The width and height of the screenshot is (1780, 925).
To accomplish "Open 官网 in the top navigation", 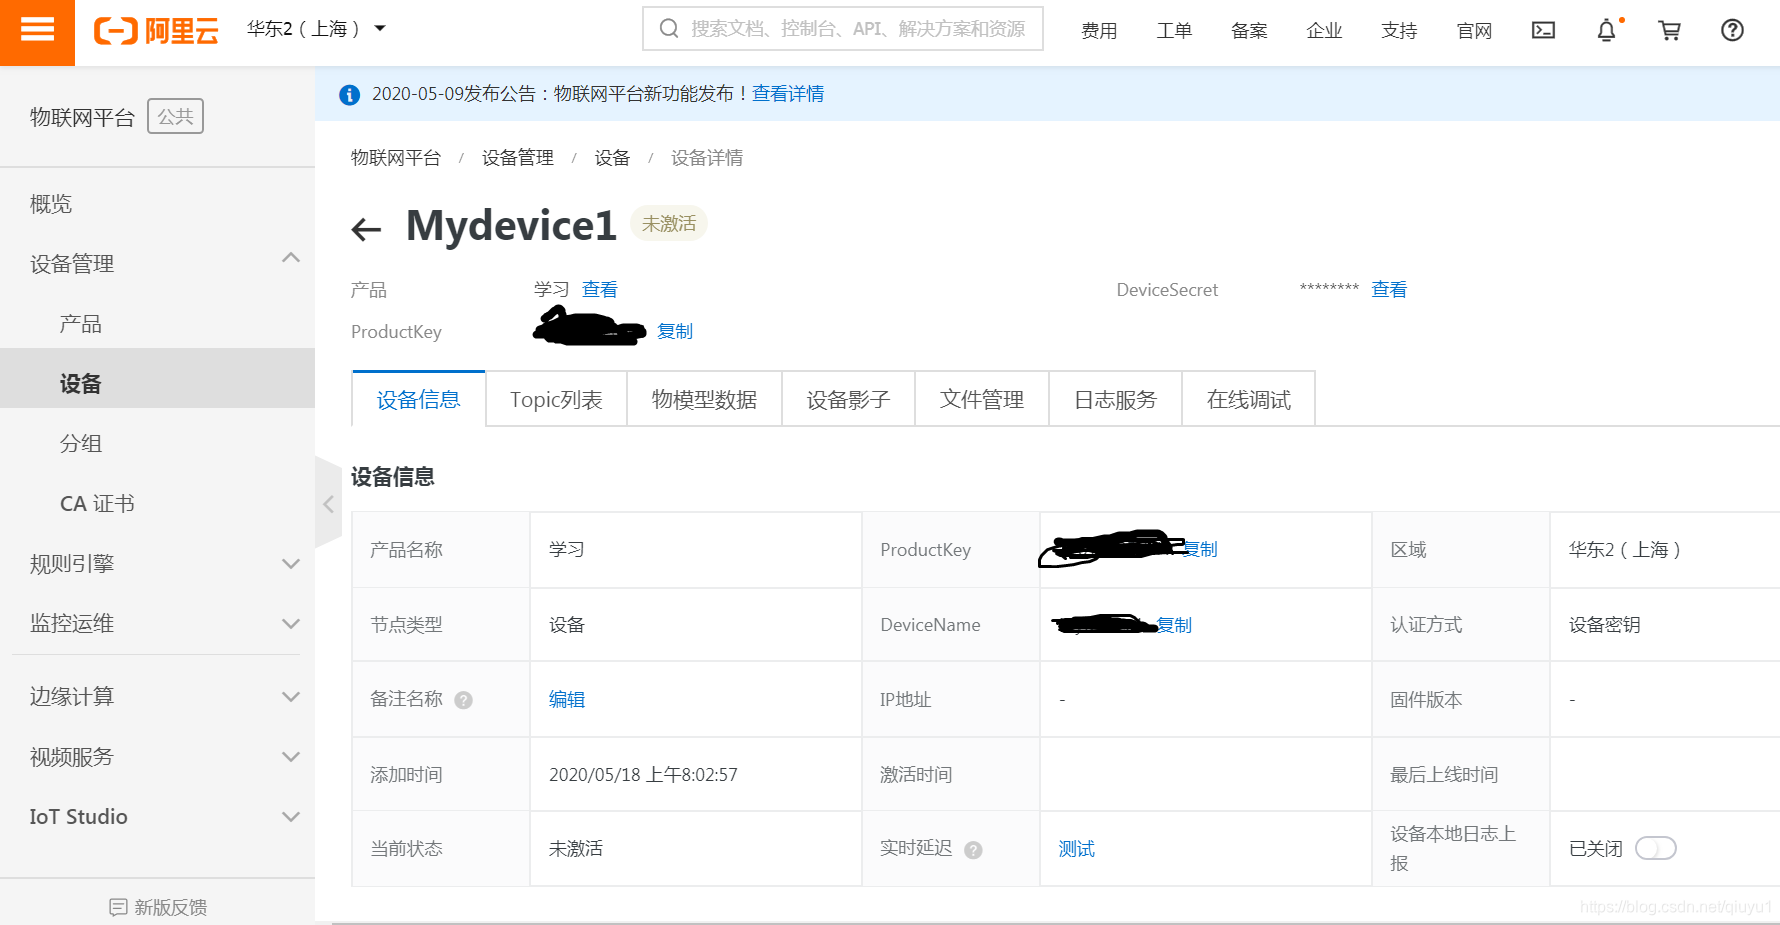I will tap(1474, 31).
